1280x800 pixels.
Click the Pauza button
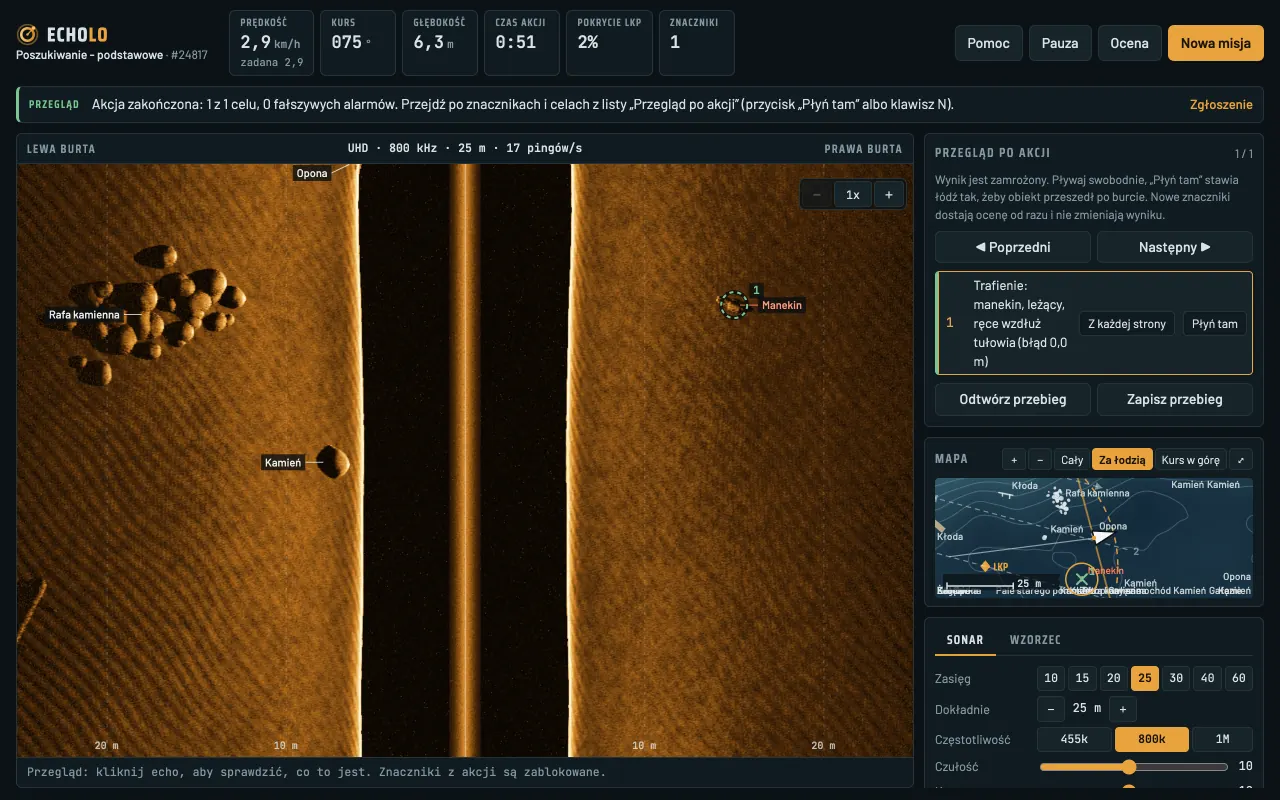point(1060,43)
